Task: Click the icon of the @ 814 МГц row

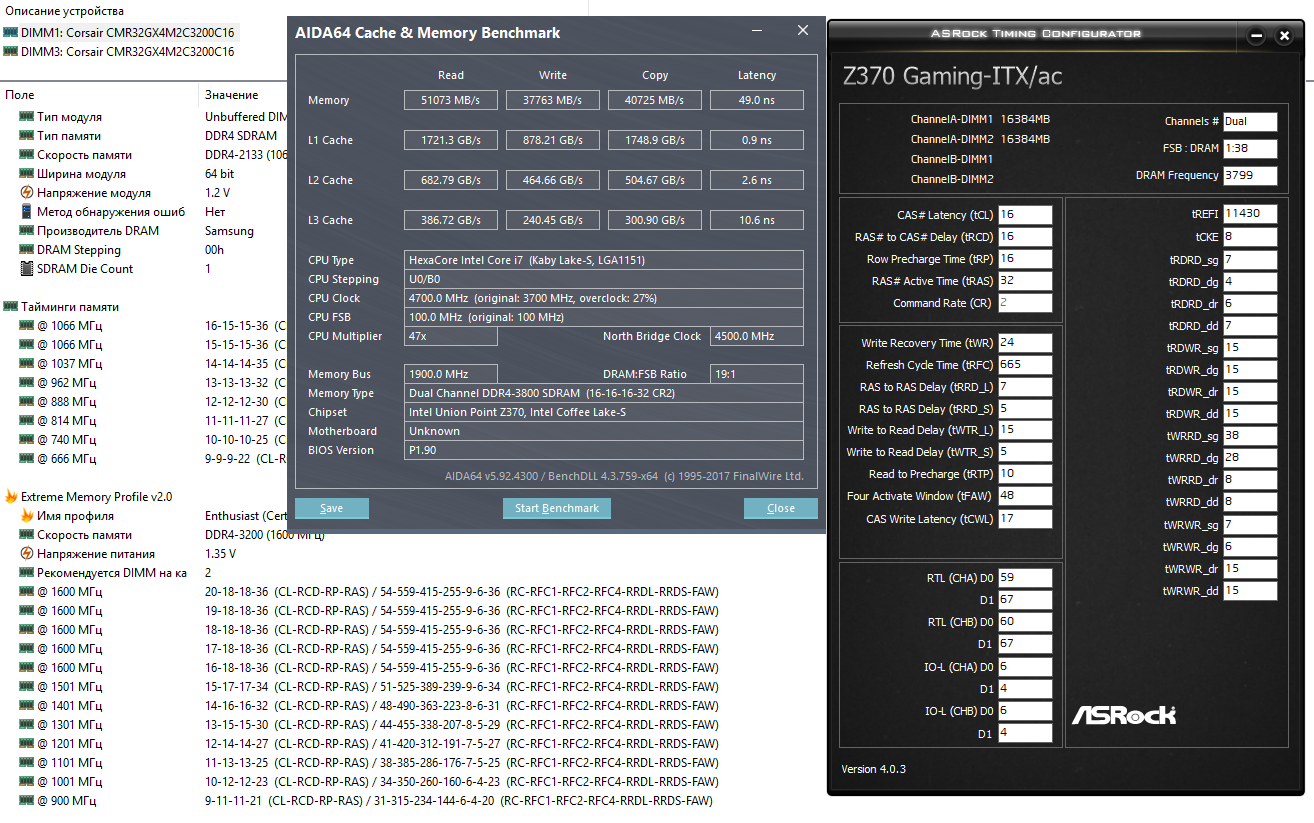Action: point(27,421)
